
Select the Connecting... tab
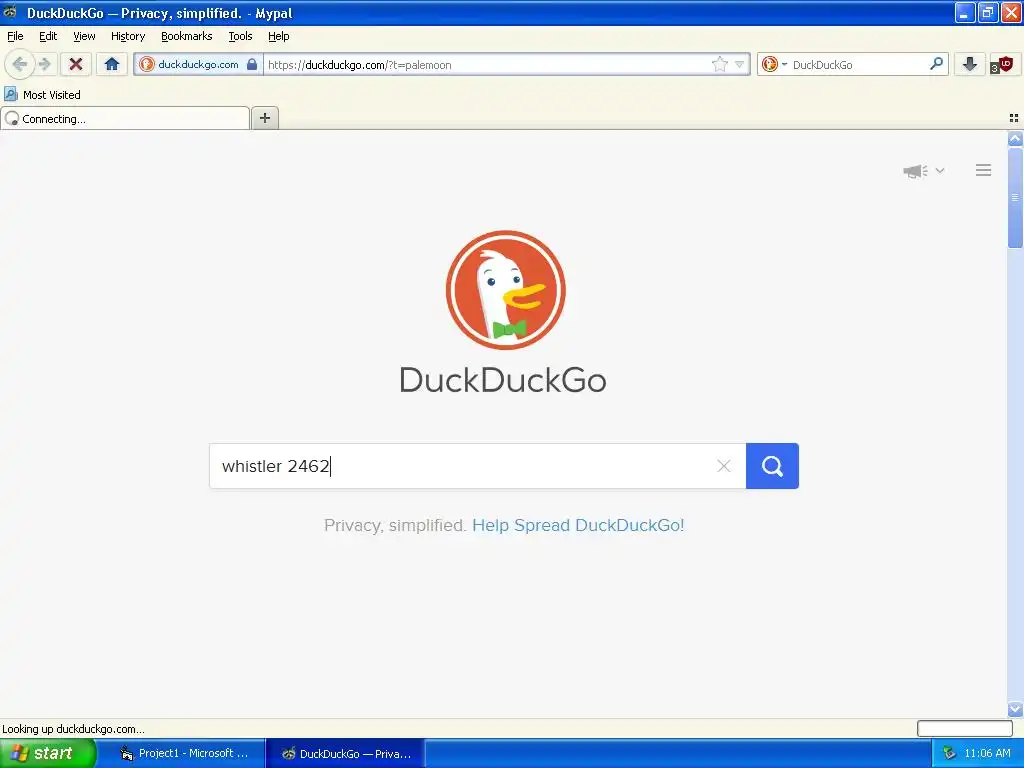click(x=125, y=119)
